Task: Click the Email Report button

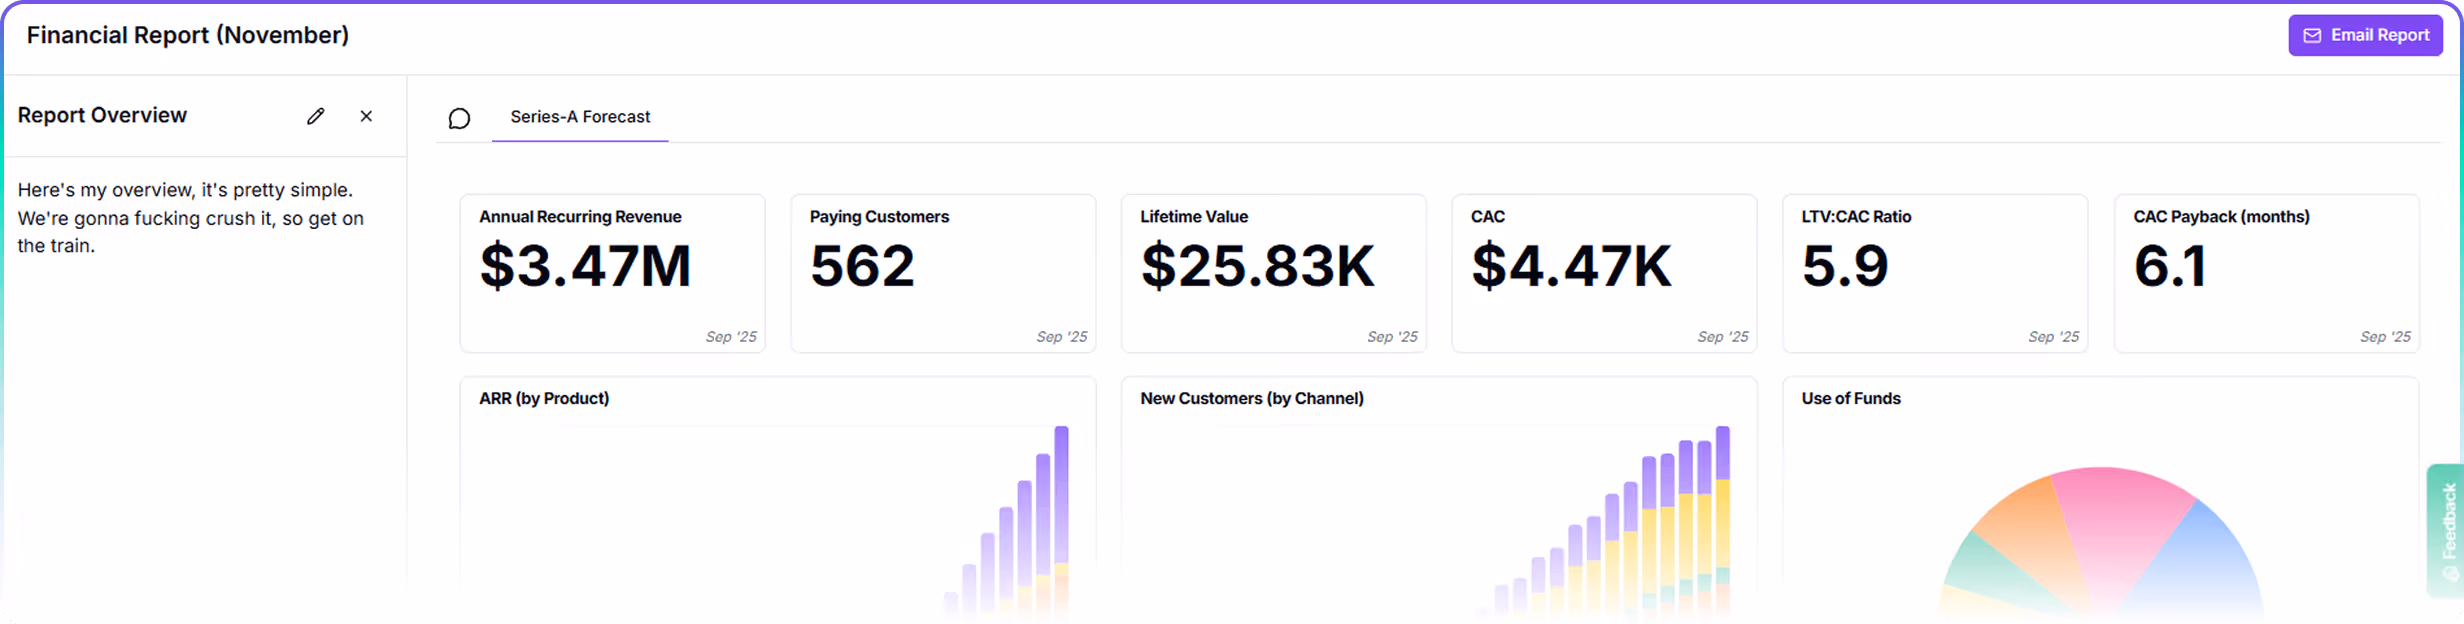Action: [x=2365, y=35]
